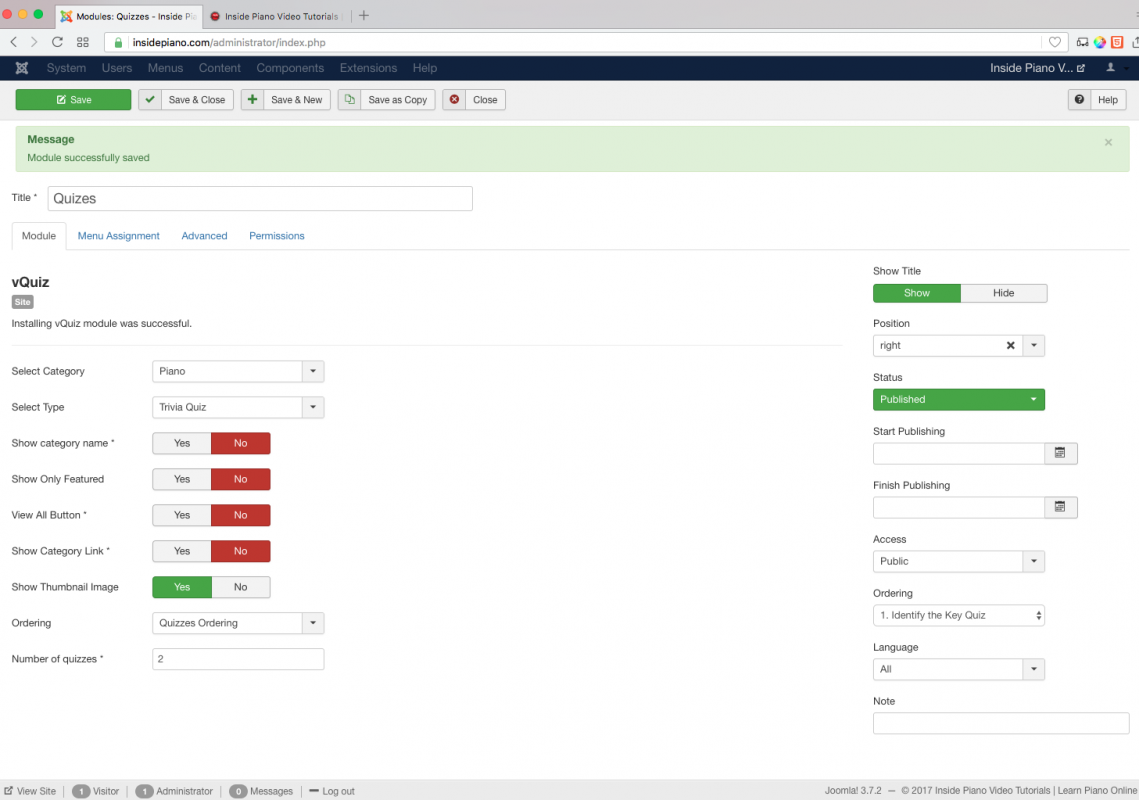The image size is (1139, 800).
Task: Open the Finish Publishing calendar picker
Action: click(1060, 507)
